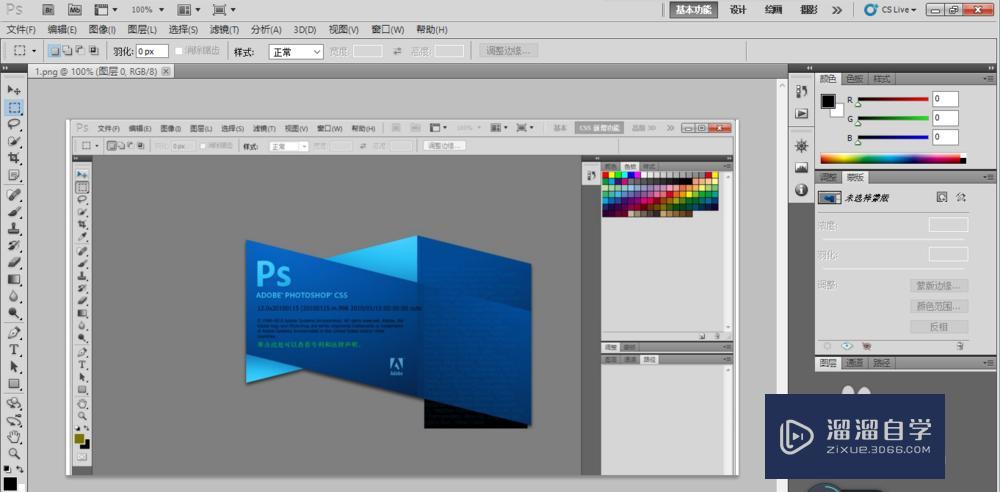Select the Clone Stamp tool
The width and height of the screenshot is (1000, 492).
tap(14, 228)
